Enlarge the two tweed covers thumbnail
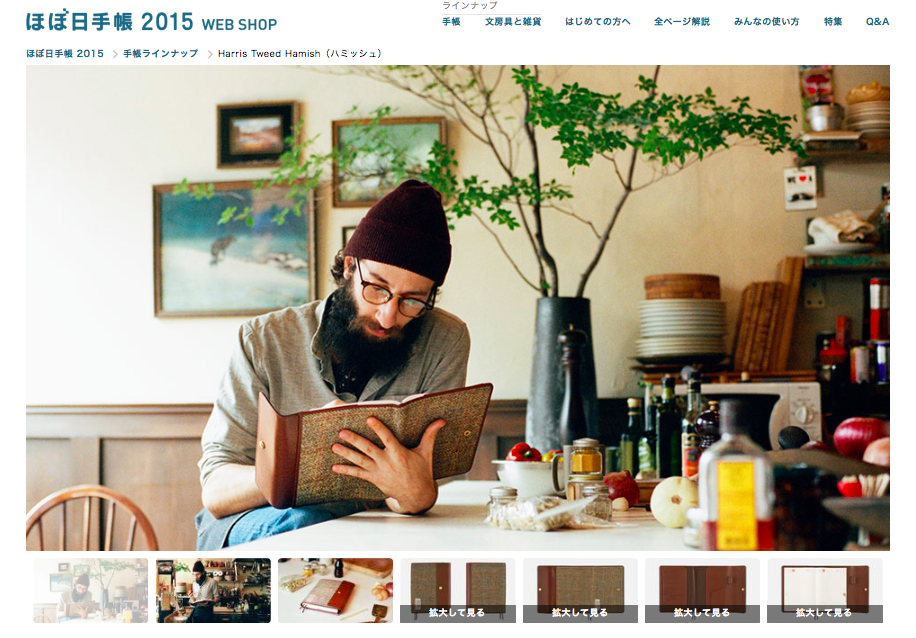The width and height of the screenshot is (916, 638). [x=457, y=591]
